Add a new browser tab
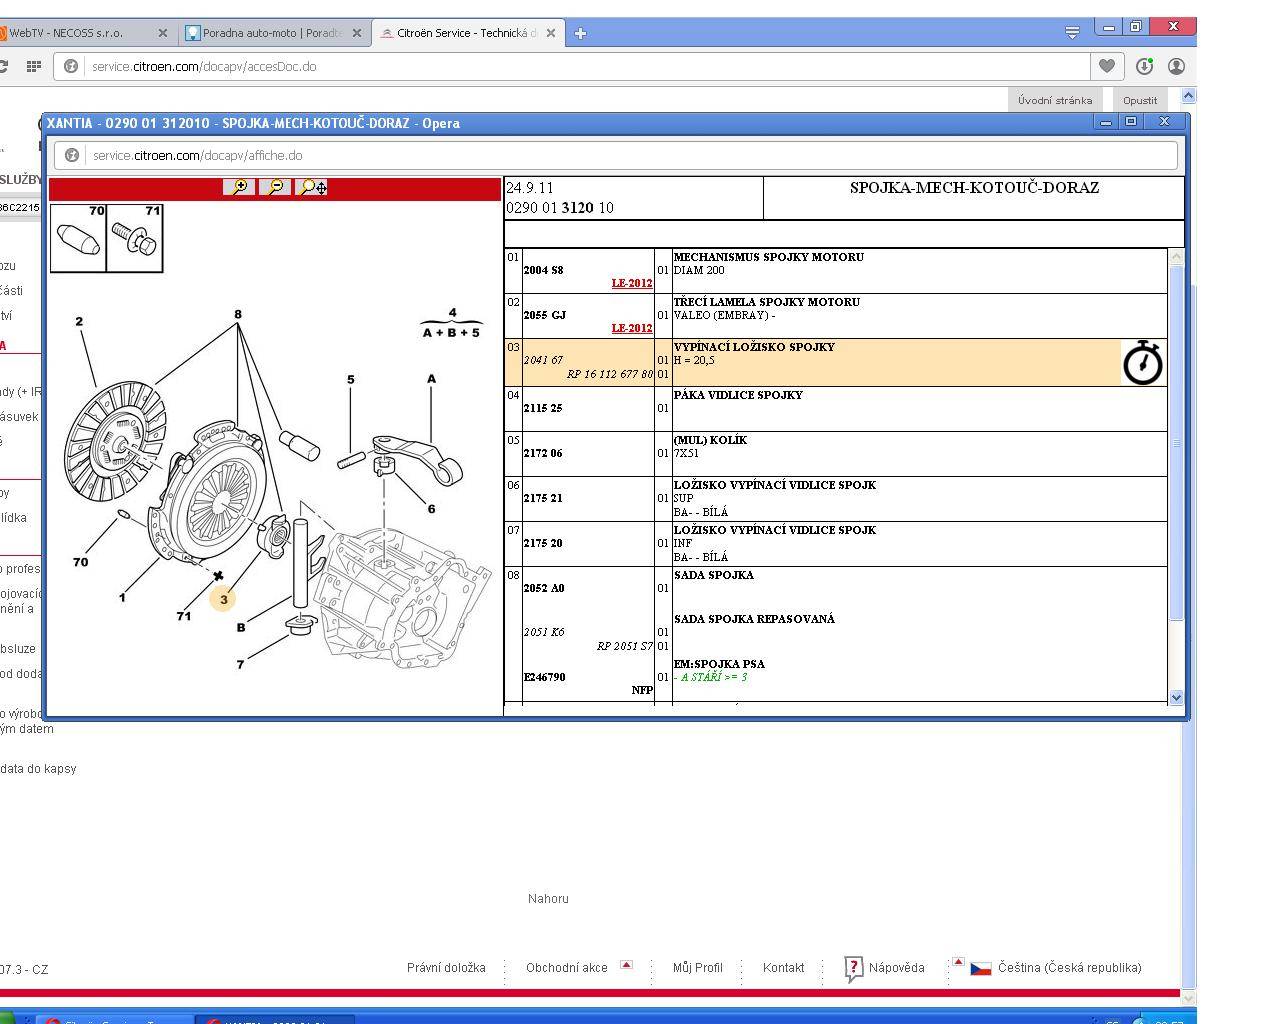Screen dimensions: 1280x1024 tap(580, 33)
